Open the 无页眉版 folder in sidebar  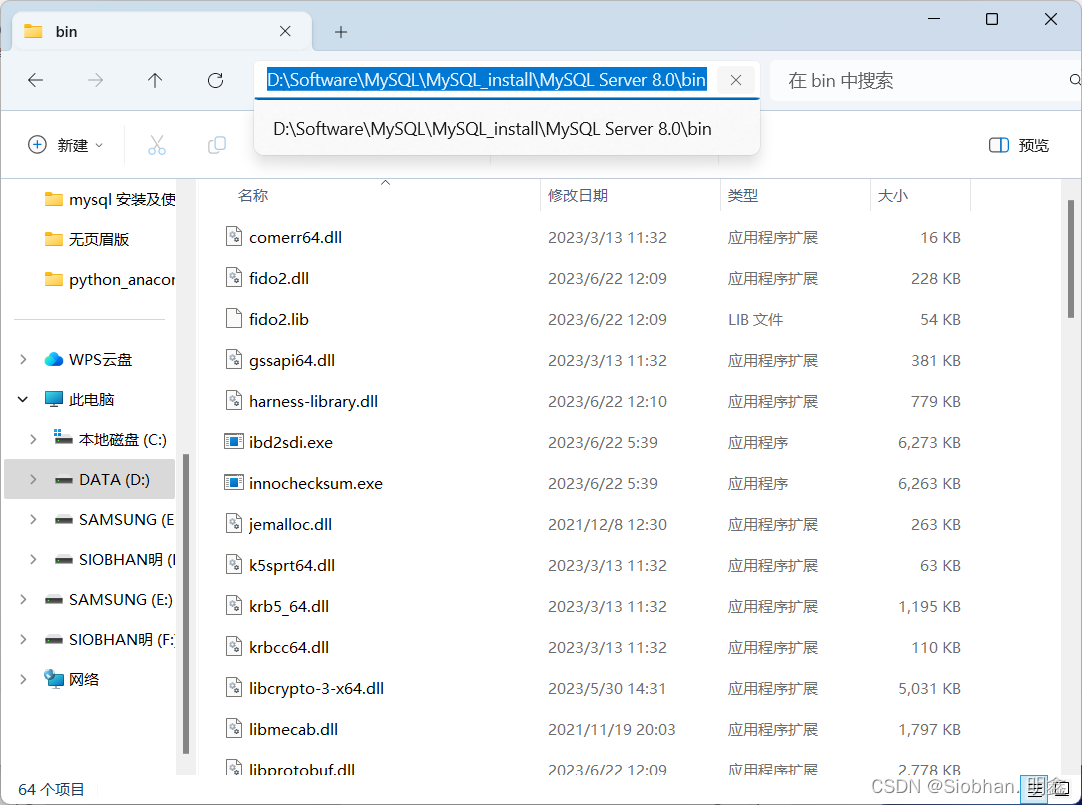tap(87, 239)
